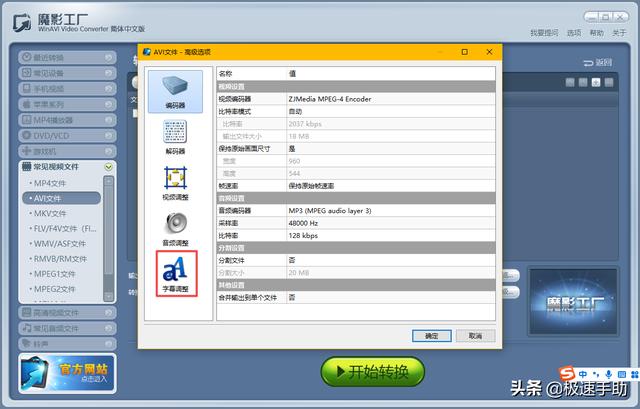Expand the 最近转换 category arrow
640x409 pixels.
(x=109, y=58)
